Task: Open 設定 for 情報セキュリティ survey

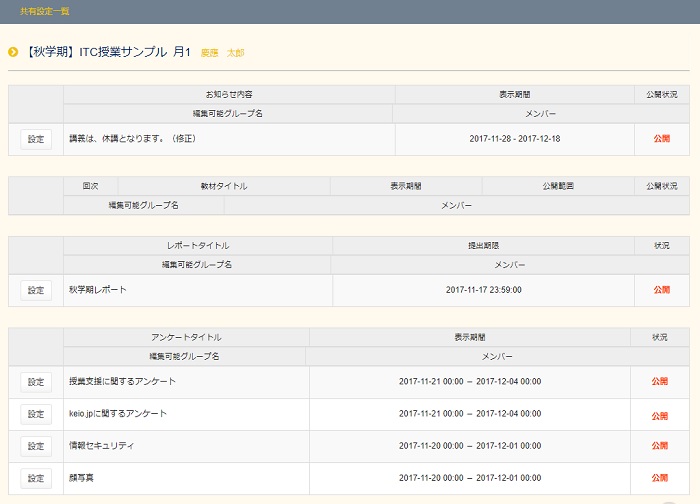Action: pos(36,446)
